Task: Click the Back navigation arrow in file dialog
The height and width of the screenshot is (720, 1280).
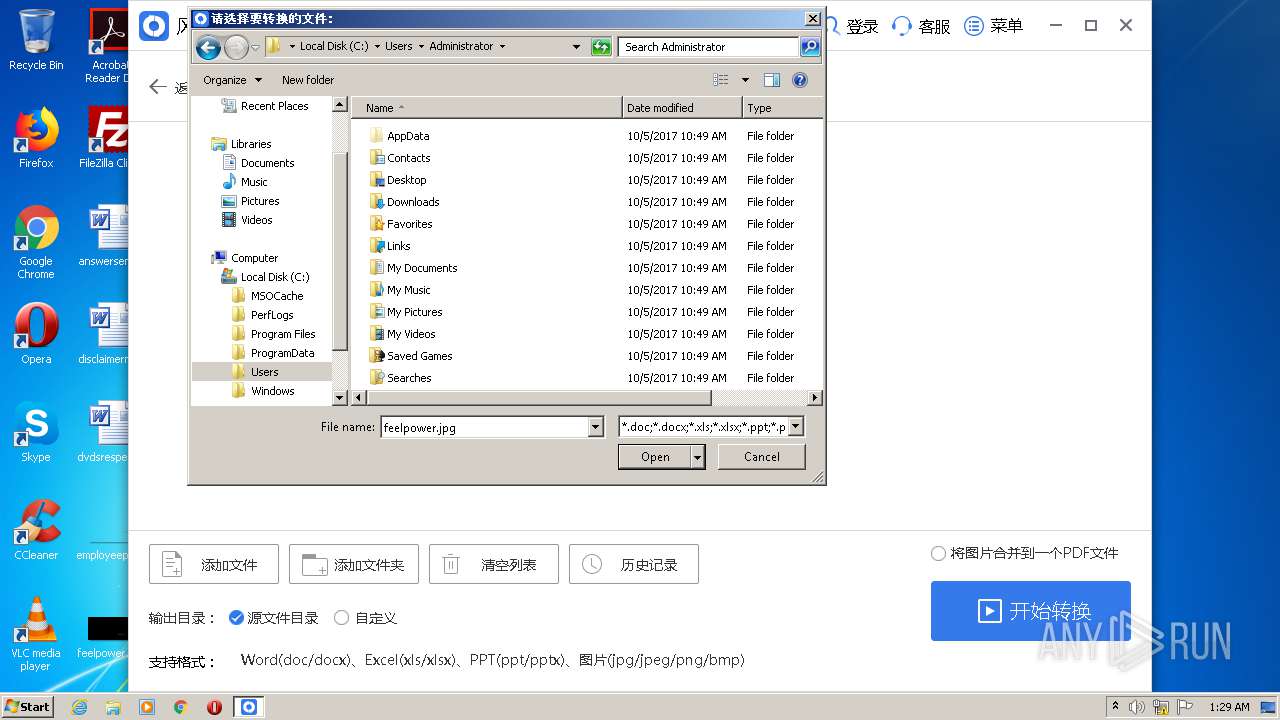Action: coord(208,46)
